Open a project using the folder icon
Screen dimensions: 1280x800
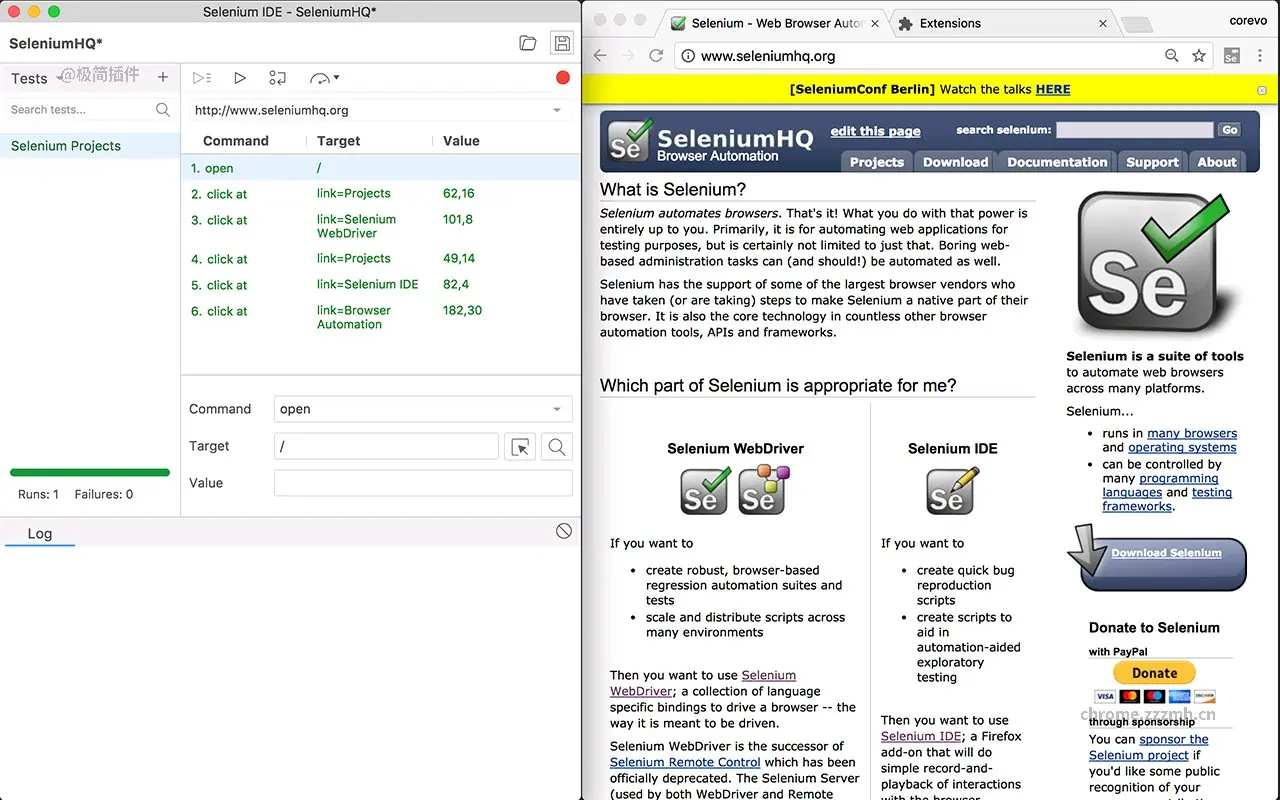528,43
